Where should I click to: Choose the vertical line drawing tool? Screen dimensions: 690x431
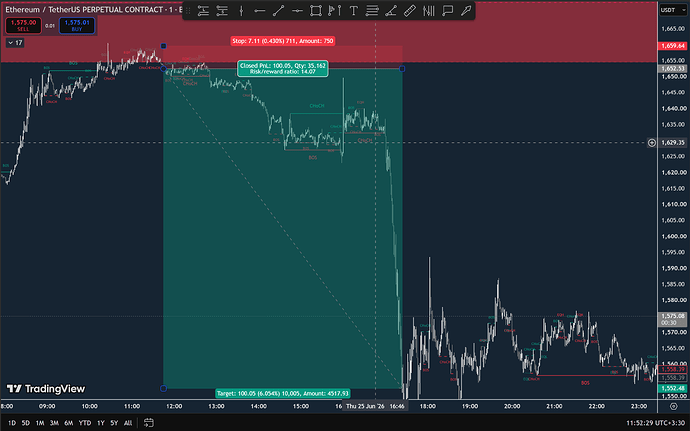pyautogui.click(x=241, y=11)
